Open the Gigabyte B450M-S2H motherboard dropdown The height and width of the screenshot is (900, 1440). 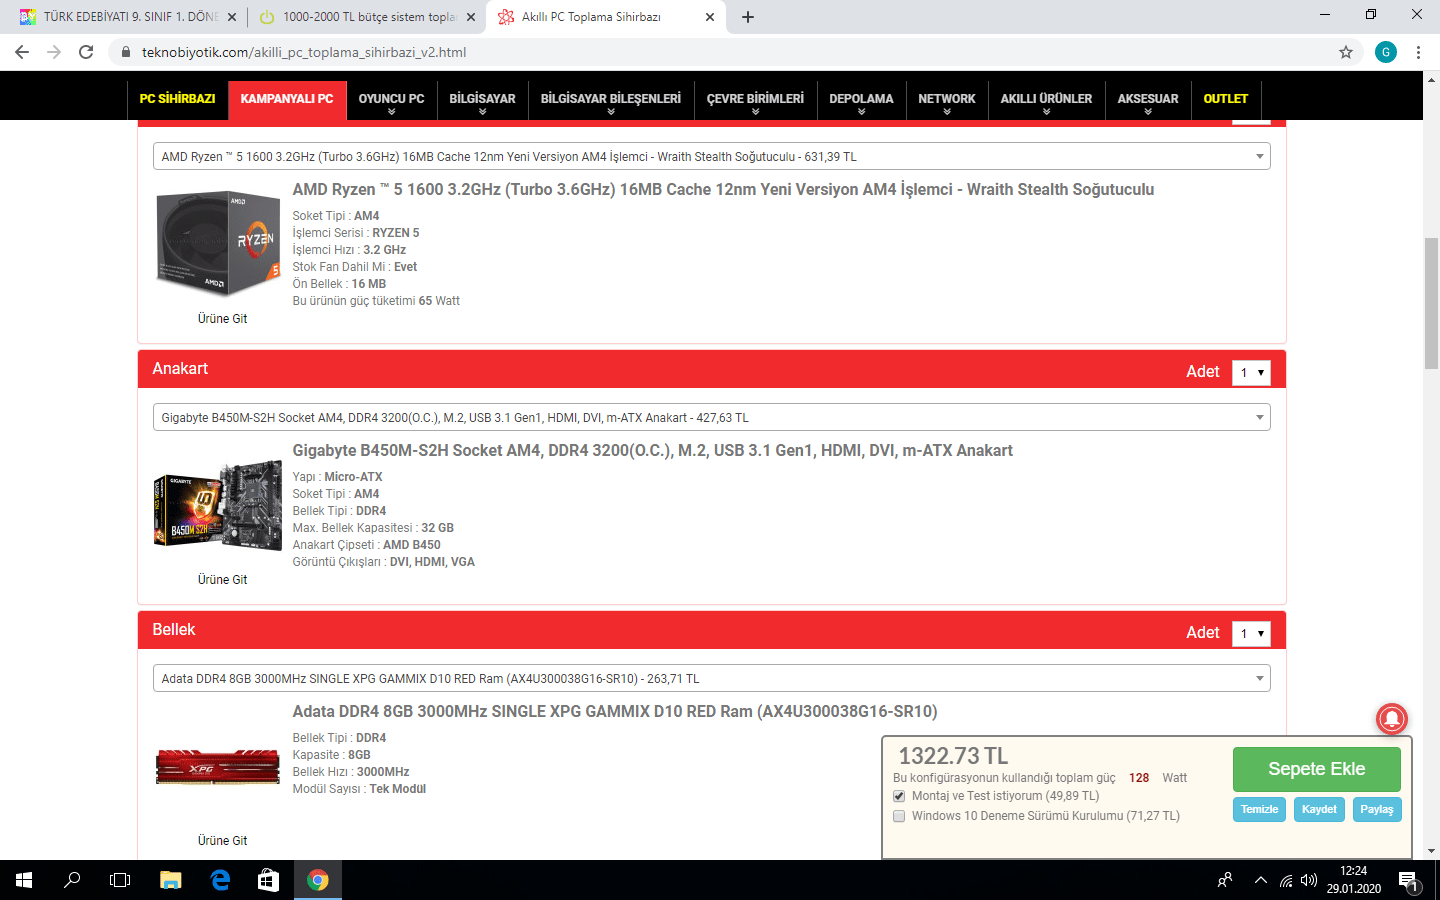[x=711, y=417]
